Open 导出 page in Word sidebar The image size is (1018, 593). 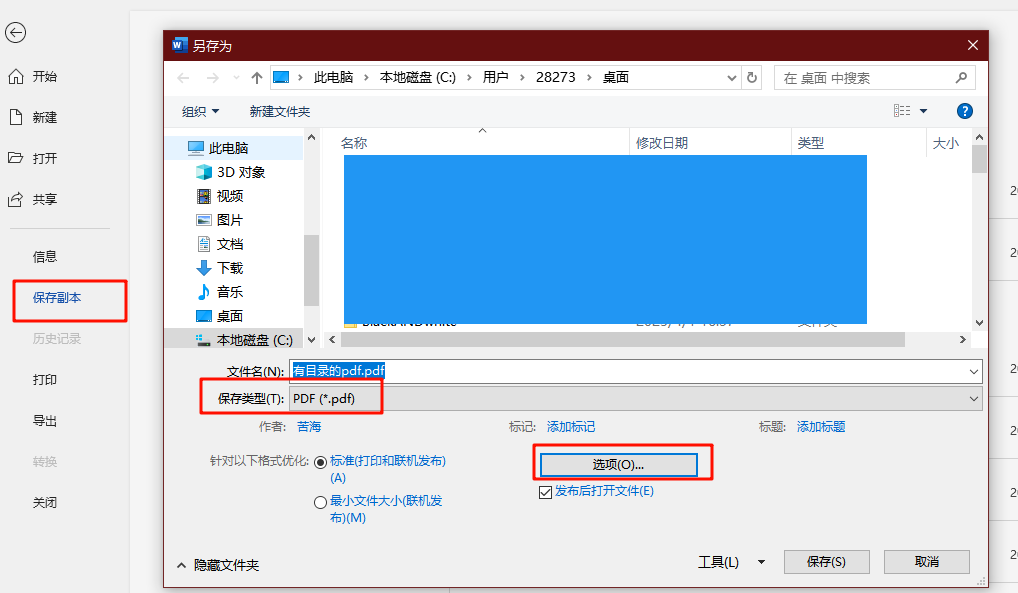tap(45, 421)
